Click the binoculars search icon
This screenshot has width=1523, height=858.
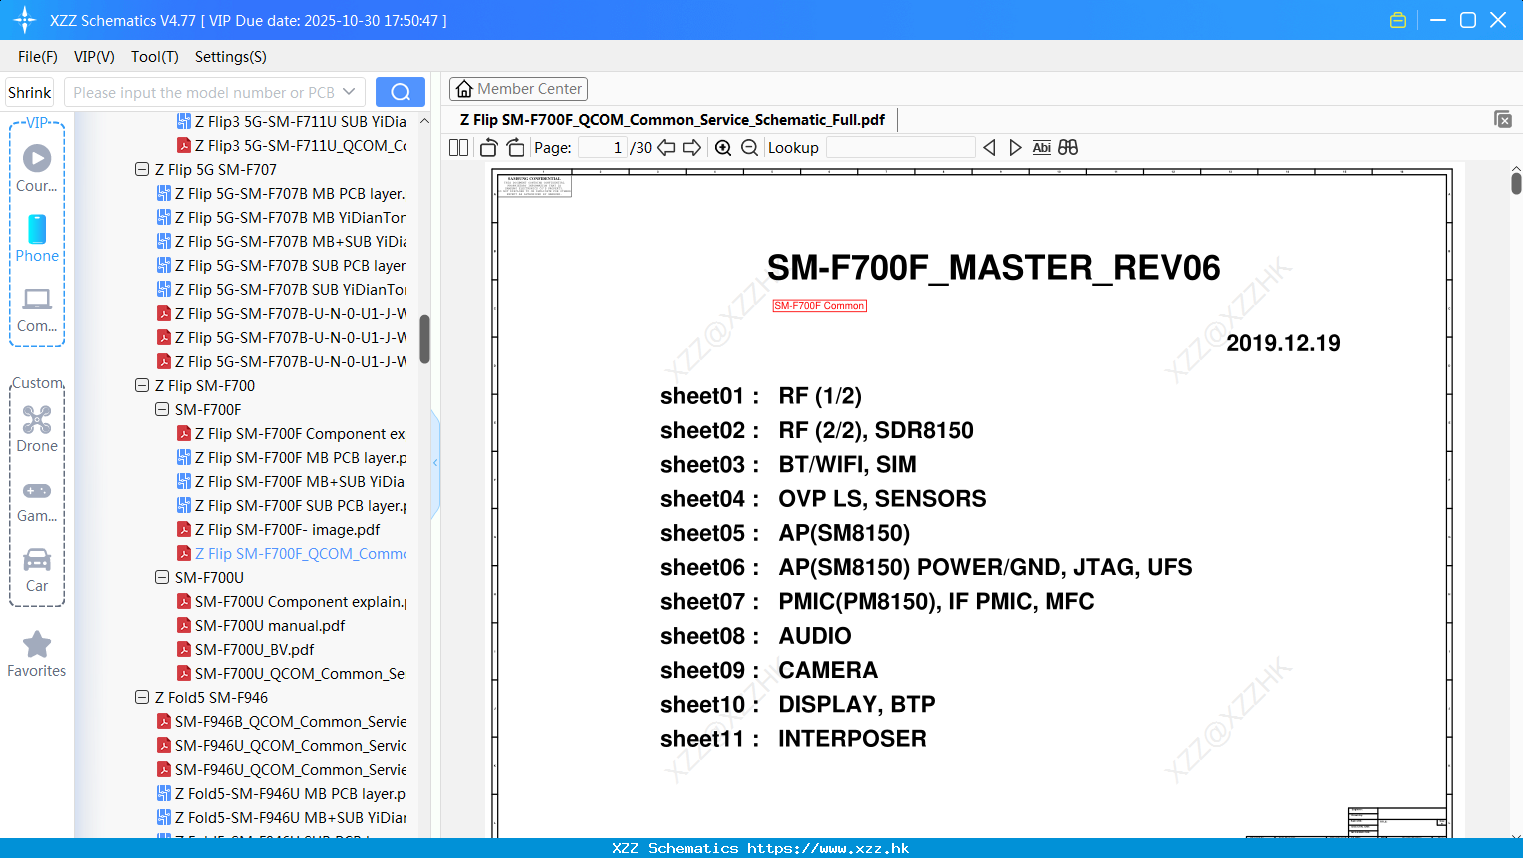click(1068, 147)
